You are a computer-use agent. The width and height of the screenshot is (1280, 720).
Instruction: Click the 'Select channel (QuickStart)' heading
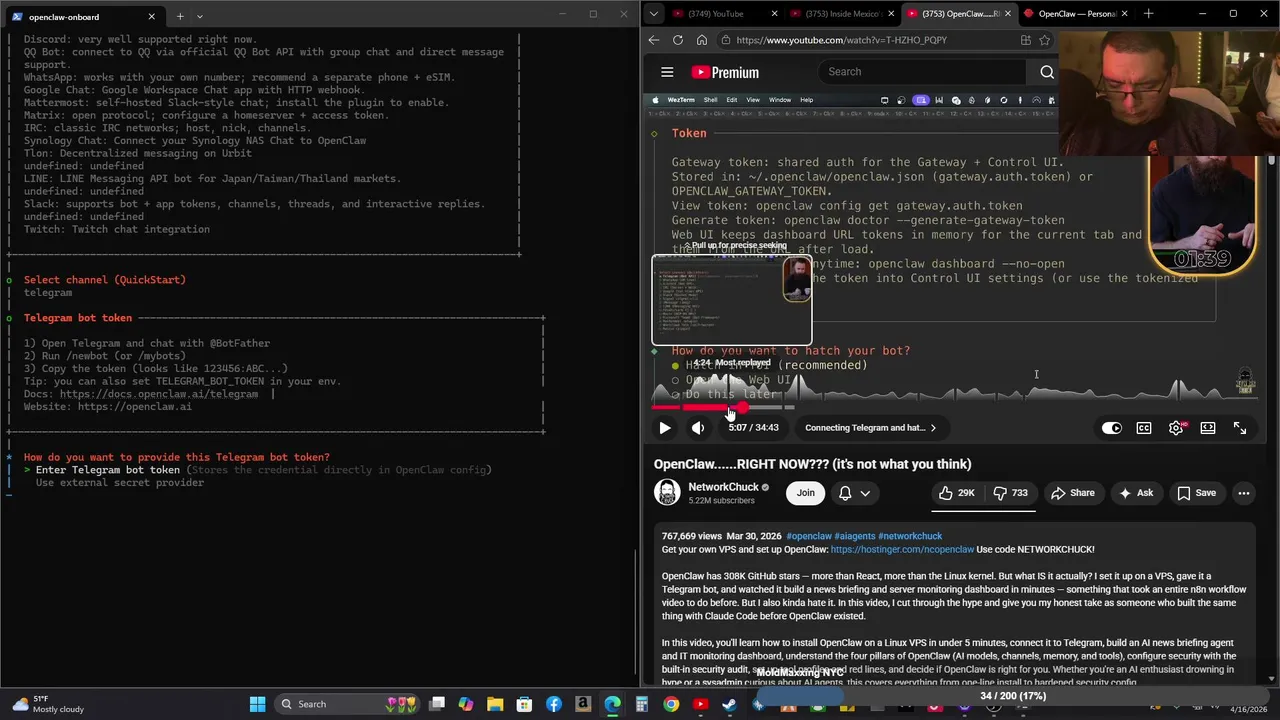coord(105,280)
